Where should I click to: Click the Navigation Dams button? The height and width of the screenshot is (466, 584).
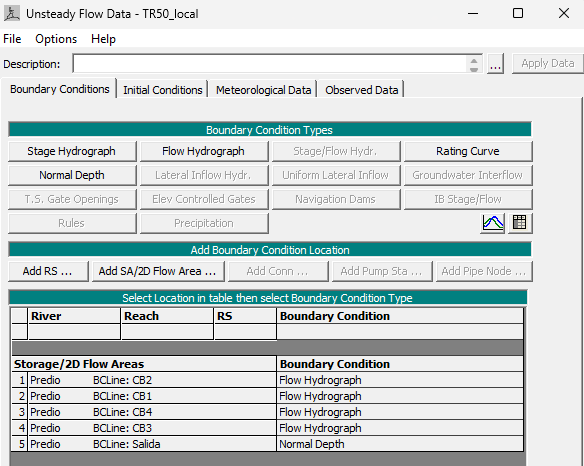[336, 199]
